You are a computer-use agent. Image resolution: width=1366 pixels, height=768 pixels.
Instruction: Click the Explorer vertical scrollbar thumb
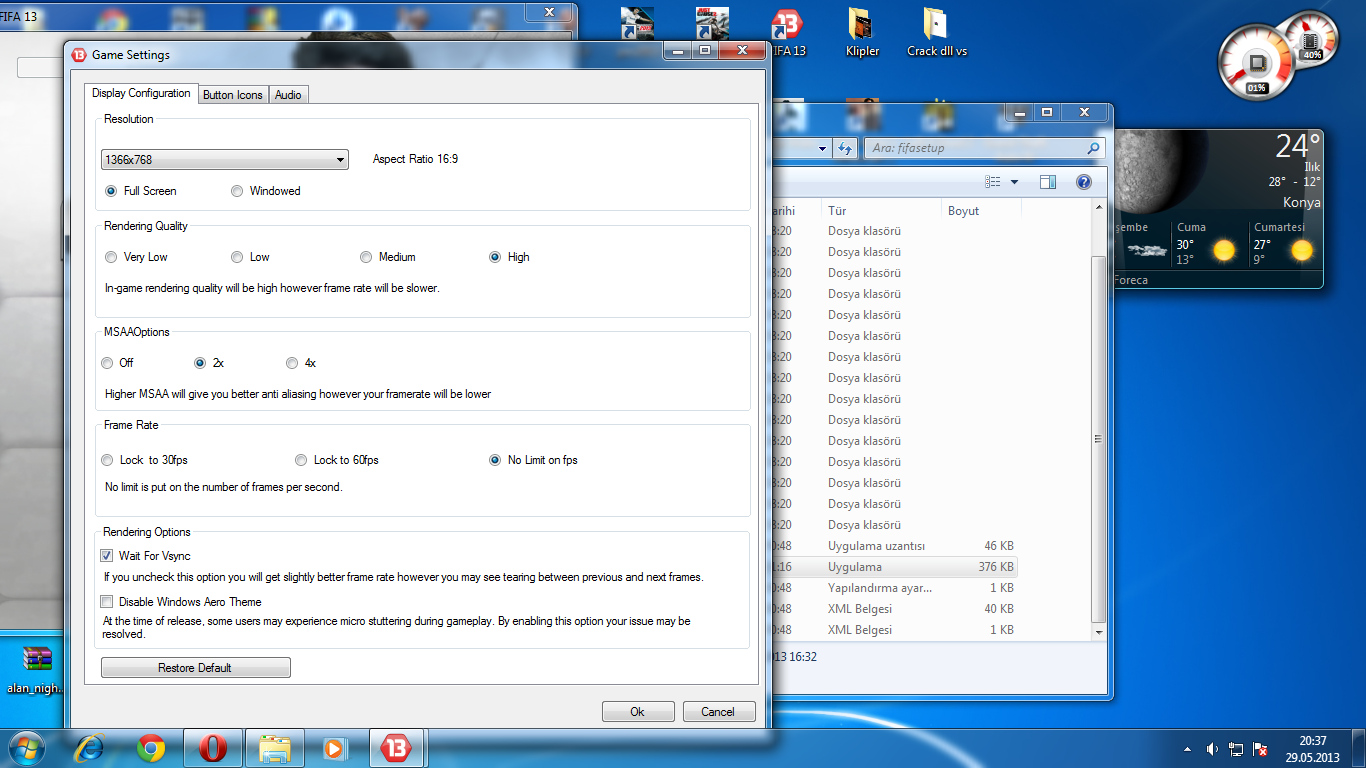pyautogui.click(x=1099, y=440)
